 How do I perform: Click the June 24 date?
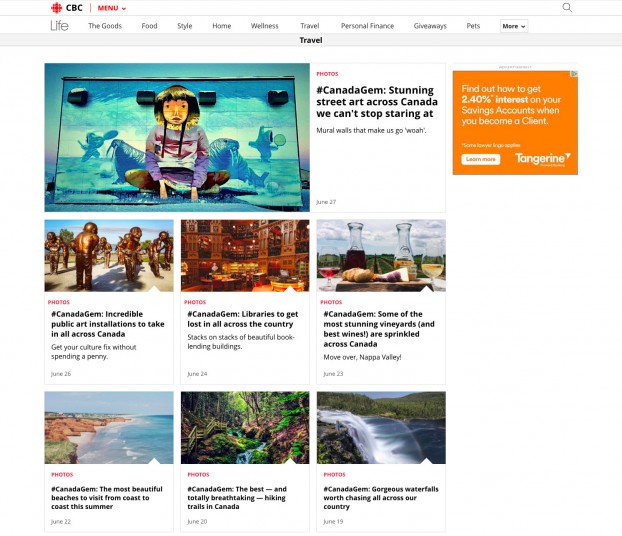[197, 374]
